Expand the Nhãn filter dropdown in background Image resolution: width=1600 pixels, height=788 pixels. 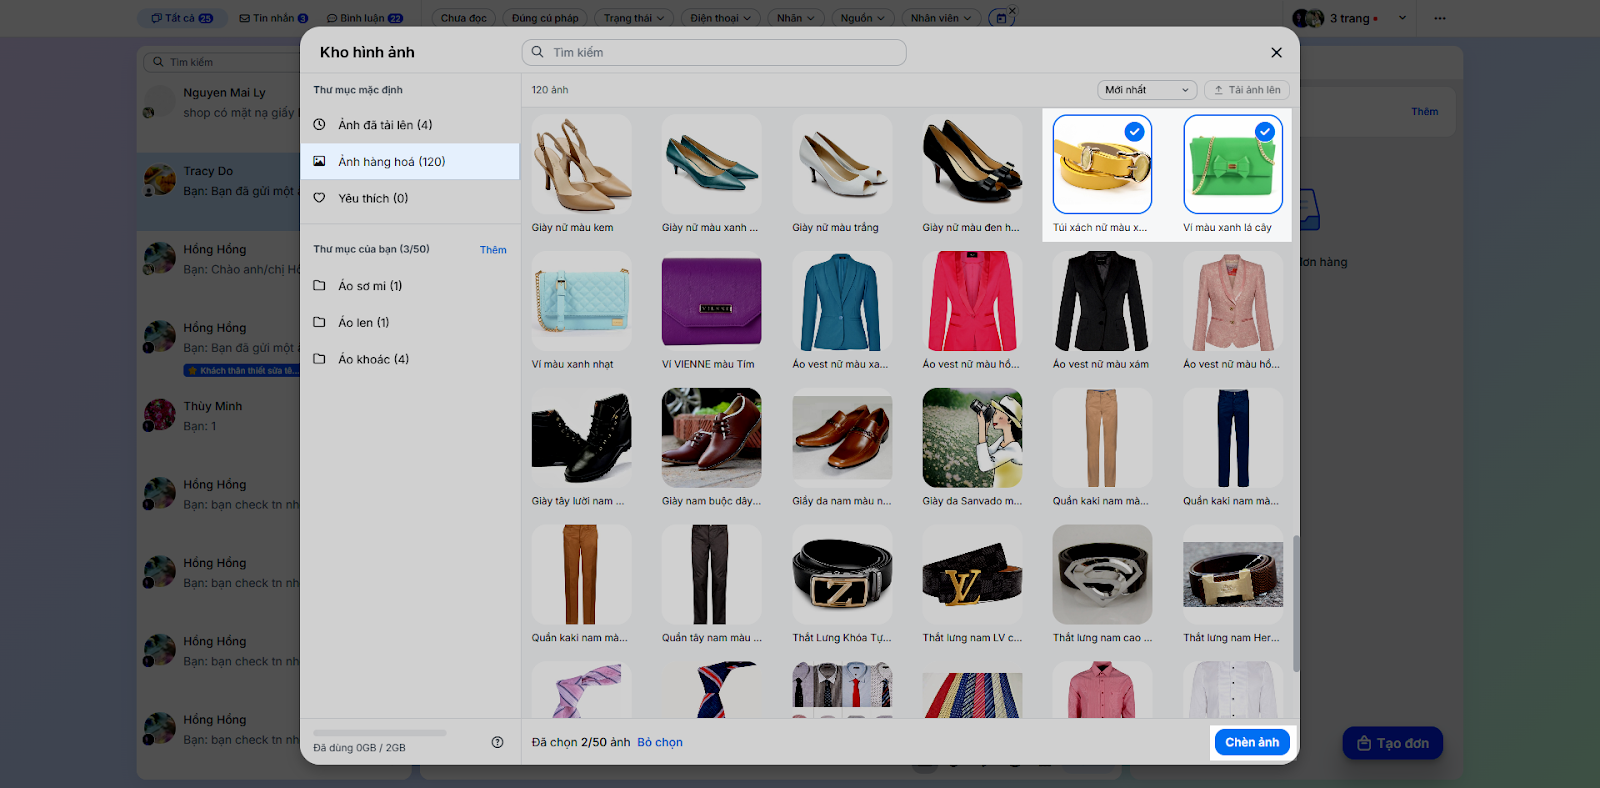tap(795, 18)
